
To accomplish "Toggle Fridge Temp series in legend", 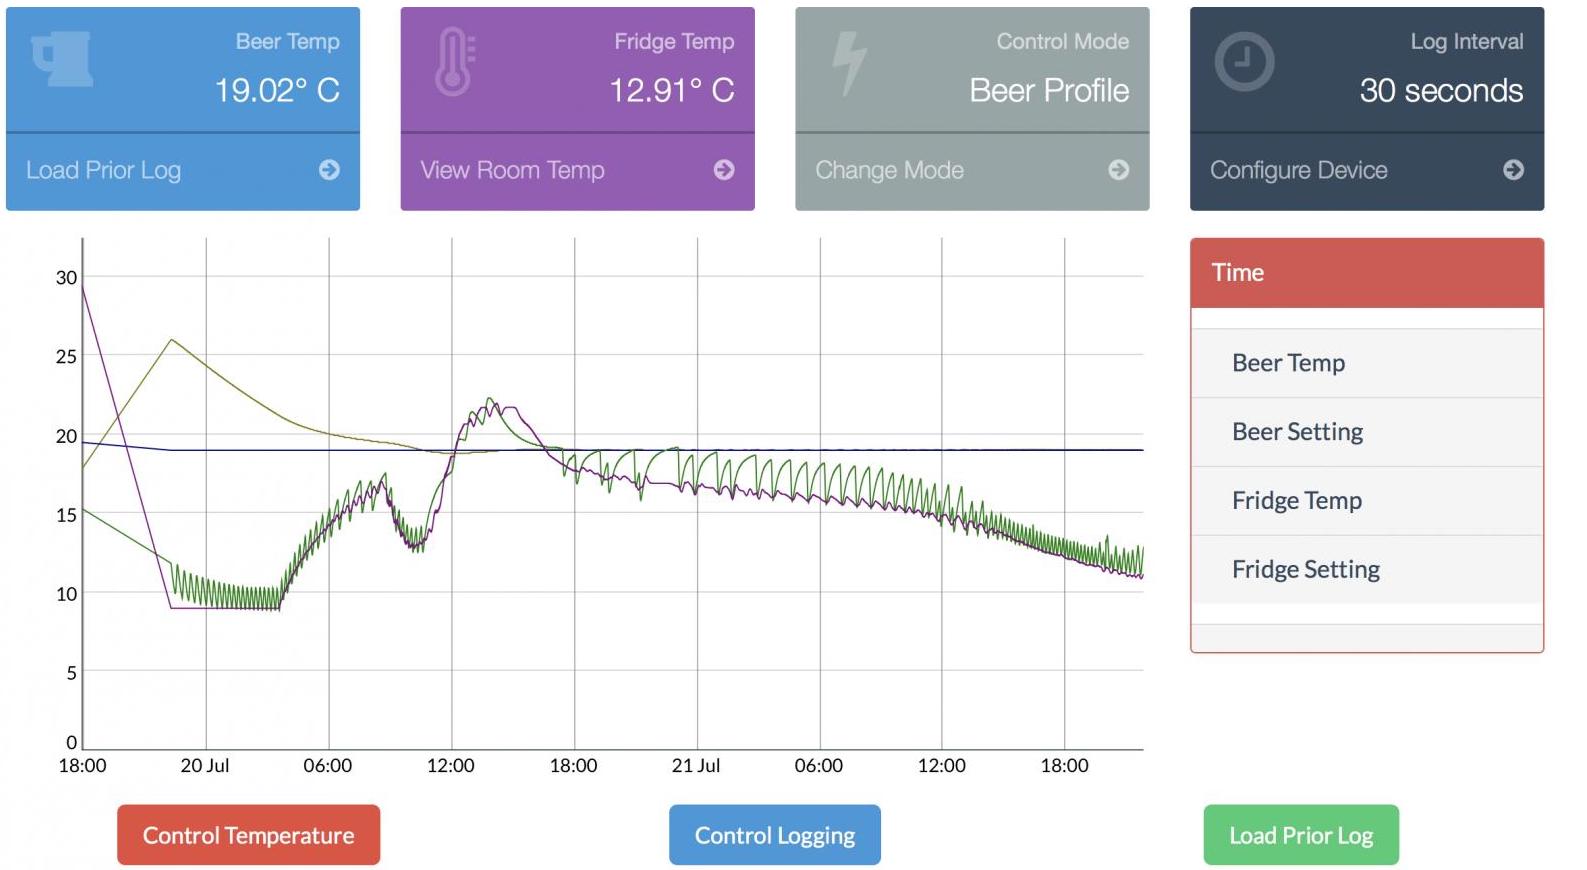I will pyautogui.click(x=1367, y=500).
